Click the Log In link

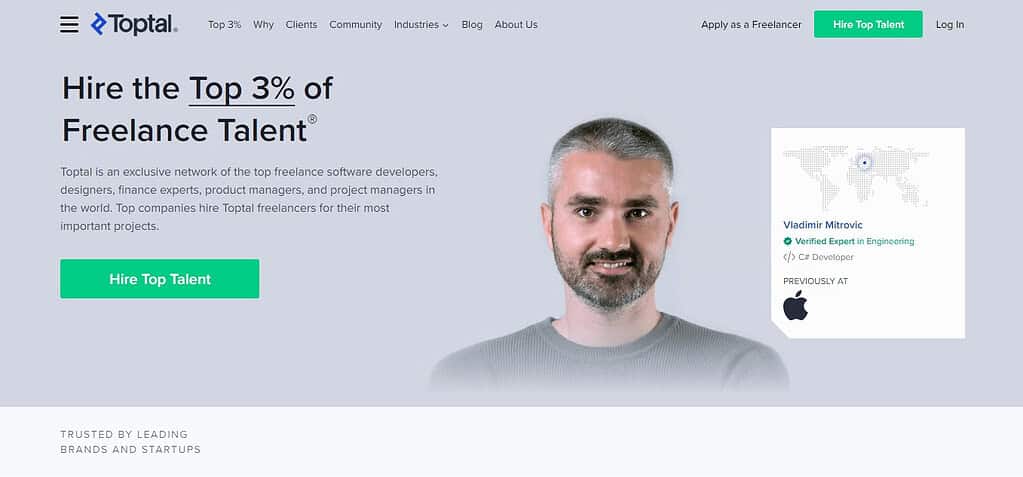point(950,25)
